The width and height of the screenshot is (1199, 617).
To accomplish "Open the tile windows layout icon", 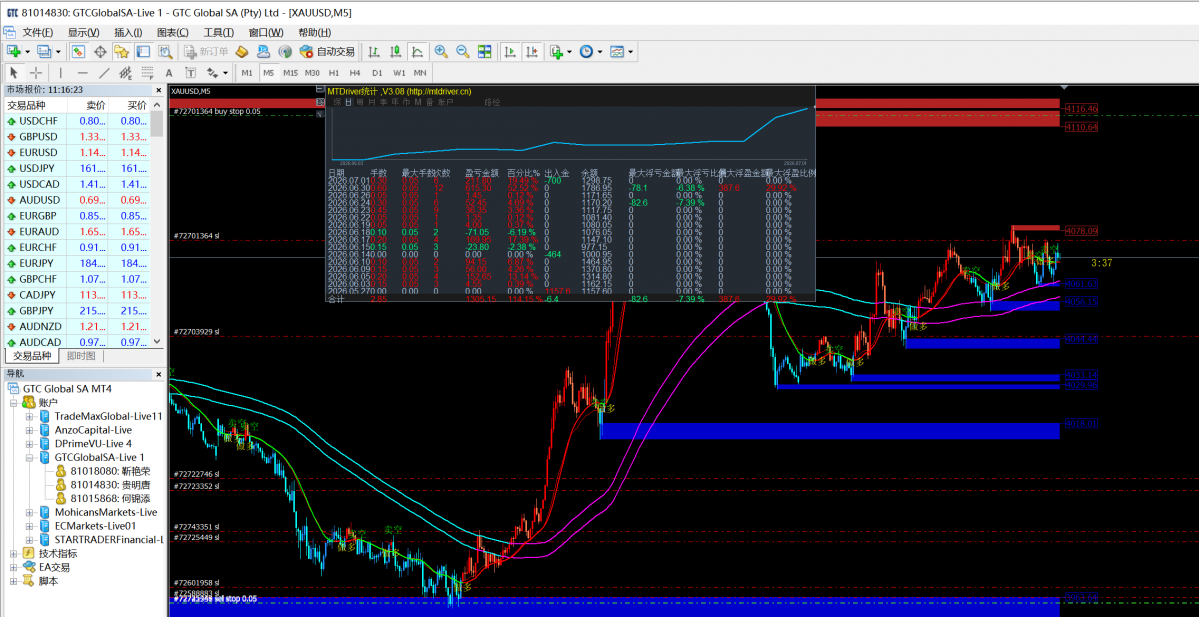I will click(484, 51).
